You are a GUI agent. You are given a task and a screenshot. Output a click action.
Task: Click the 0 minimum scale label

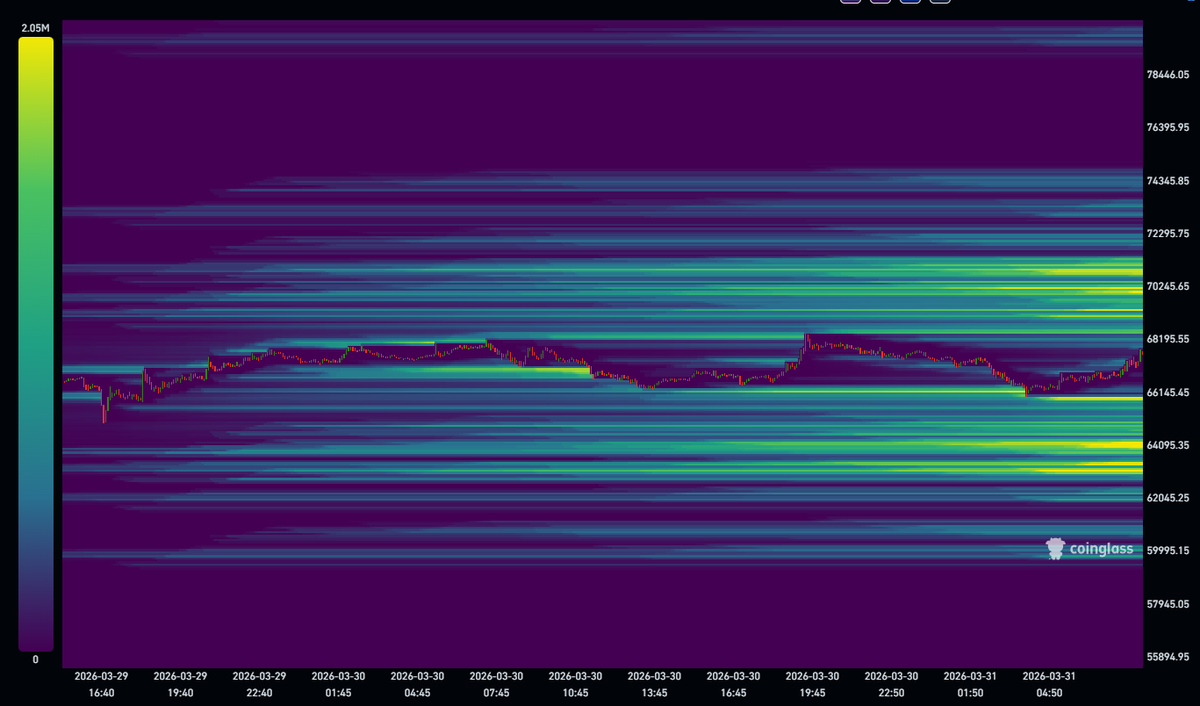[35, 660]
